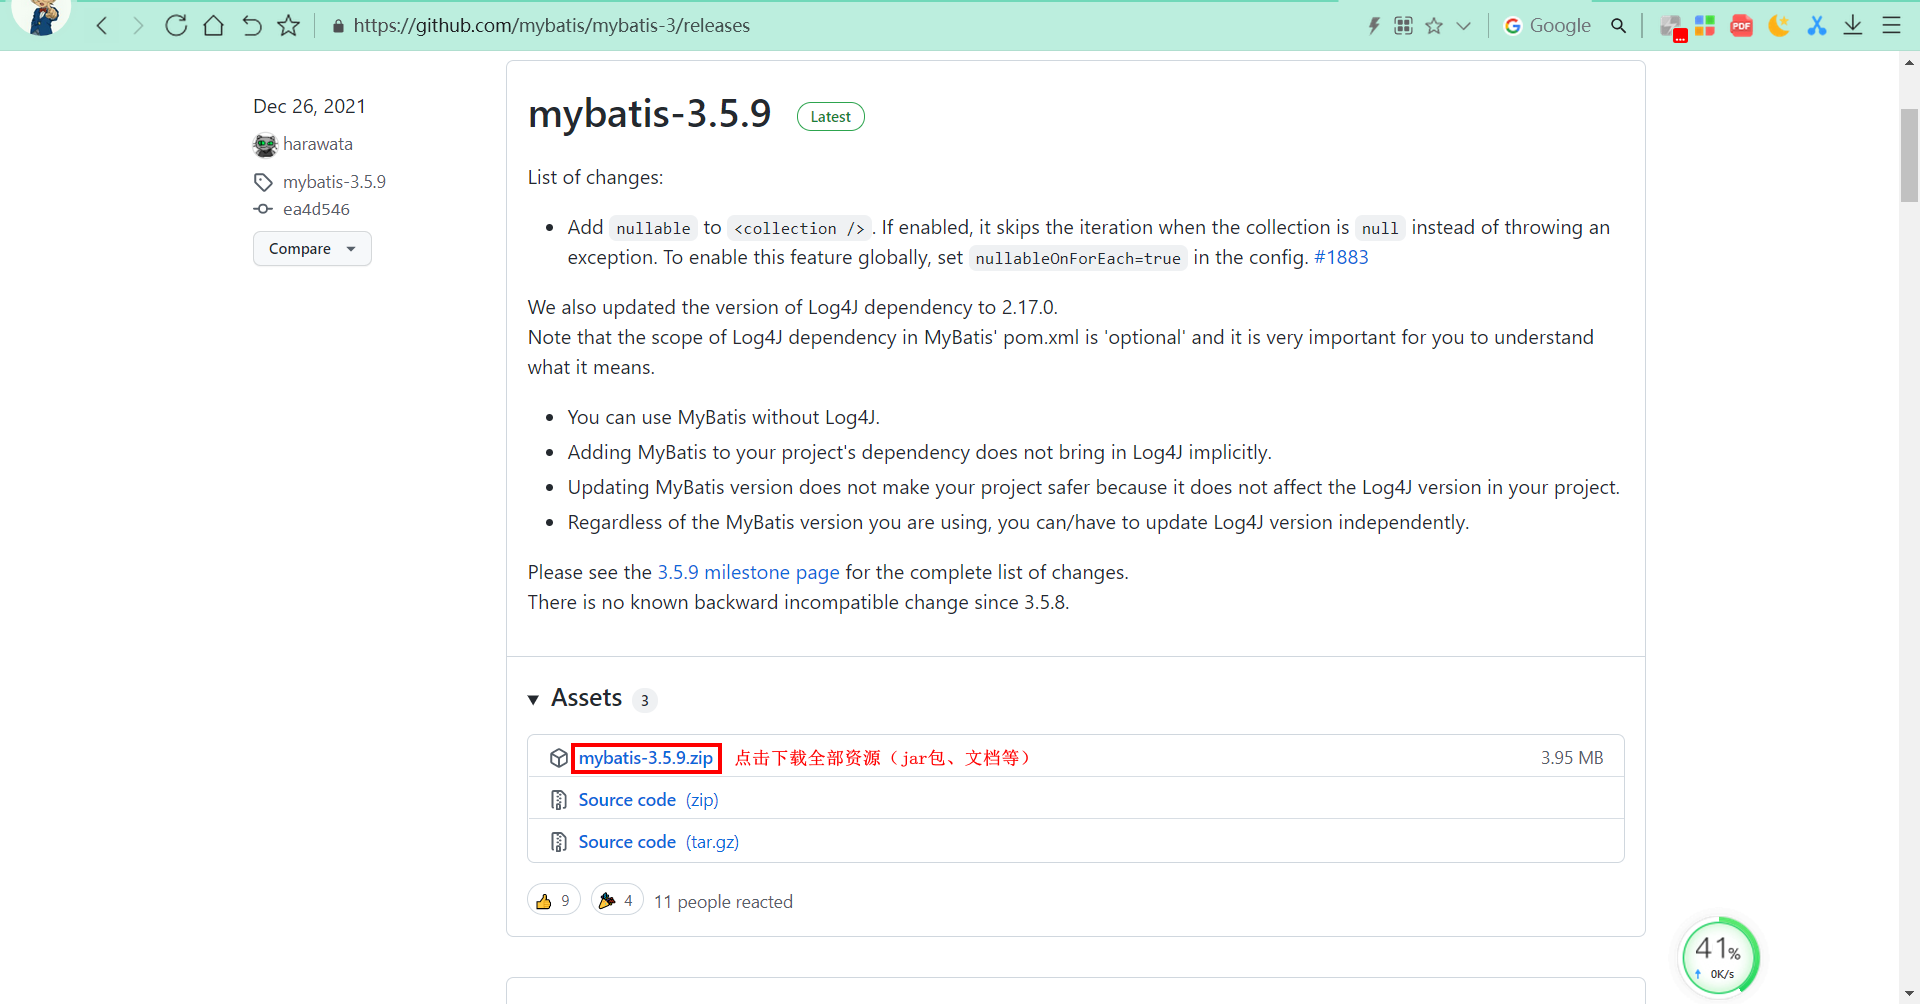The image size is (1920, 1004).
Task: Click the thumbs up reaction with 9
Action: click(554, 901)
